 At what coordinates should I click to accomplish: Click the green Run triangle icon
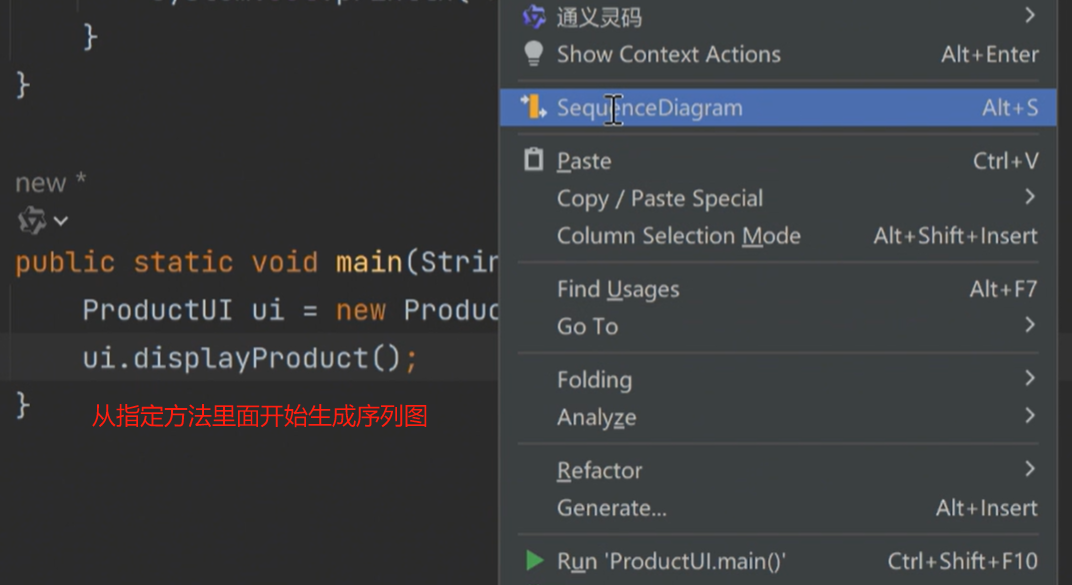pyautogui.click(x=535, y=561)
